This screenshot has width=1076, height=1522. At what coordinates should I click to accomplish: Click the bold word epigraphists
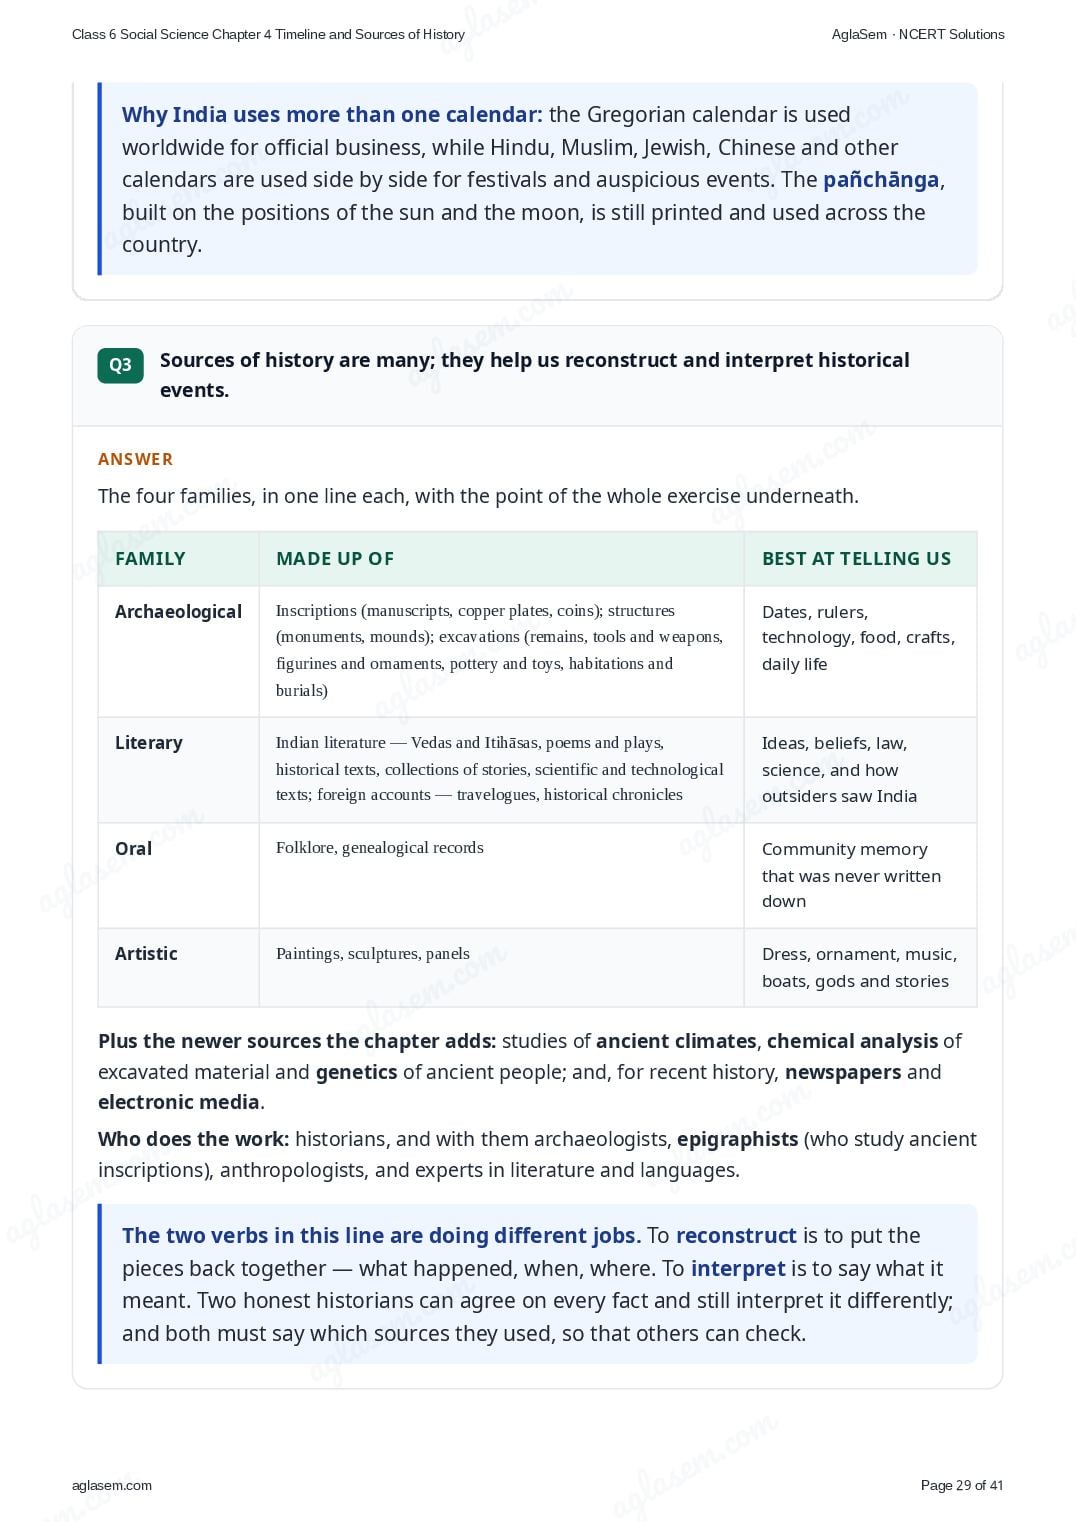[737, 1140]
